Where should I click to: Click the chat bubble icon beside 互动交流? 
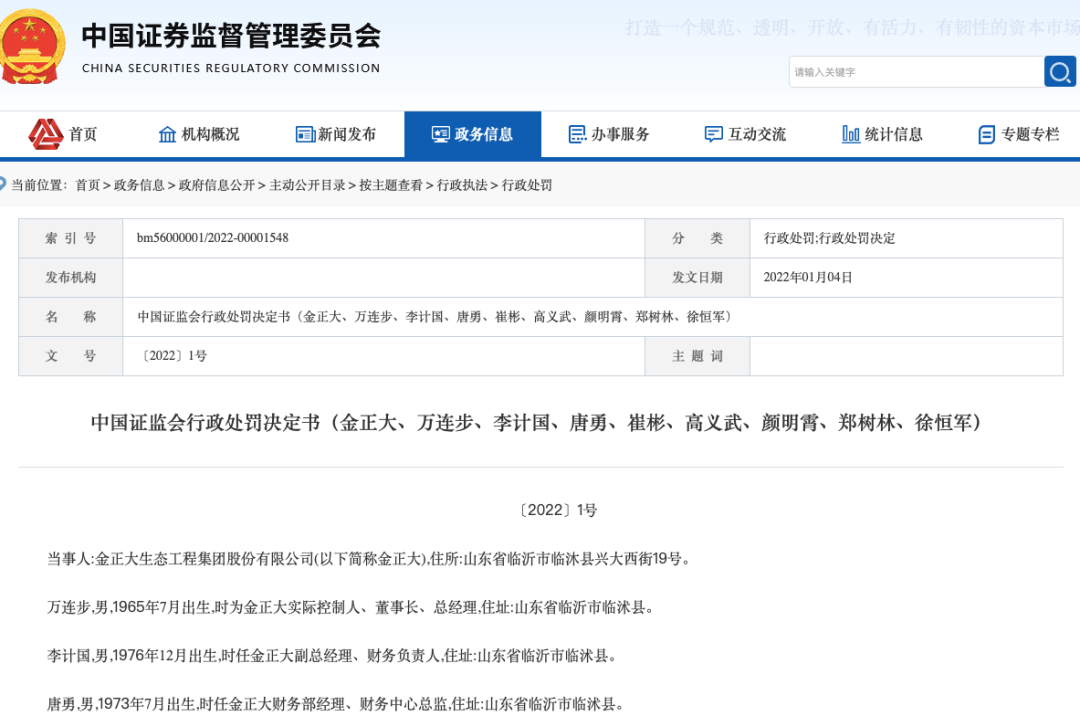pos(714,134)
